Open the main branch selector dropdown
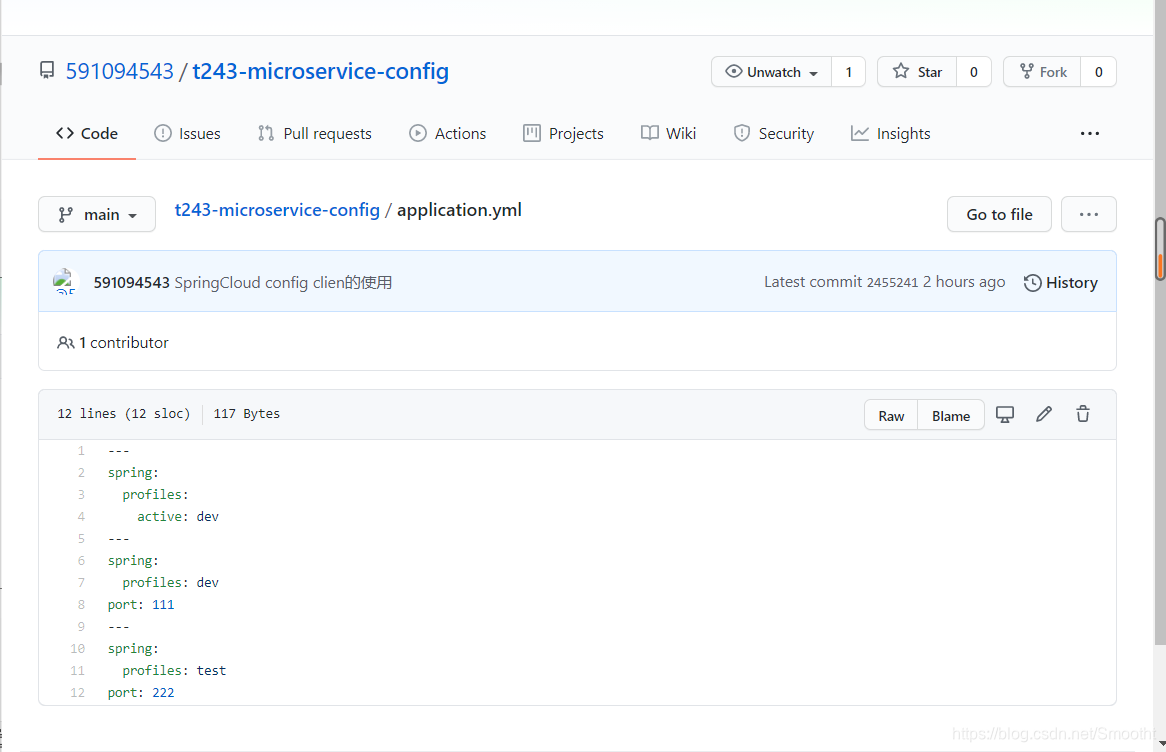Image resolution: width=1166 pixels, height=752 pixels. [97, 214]
